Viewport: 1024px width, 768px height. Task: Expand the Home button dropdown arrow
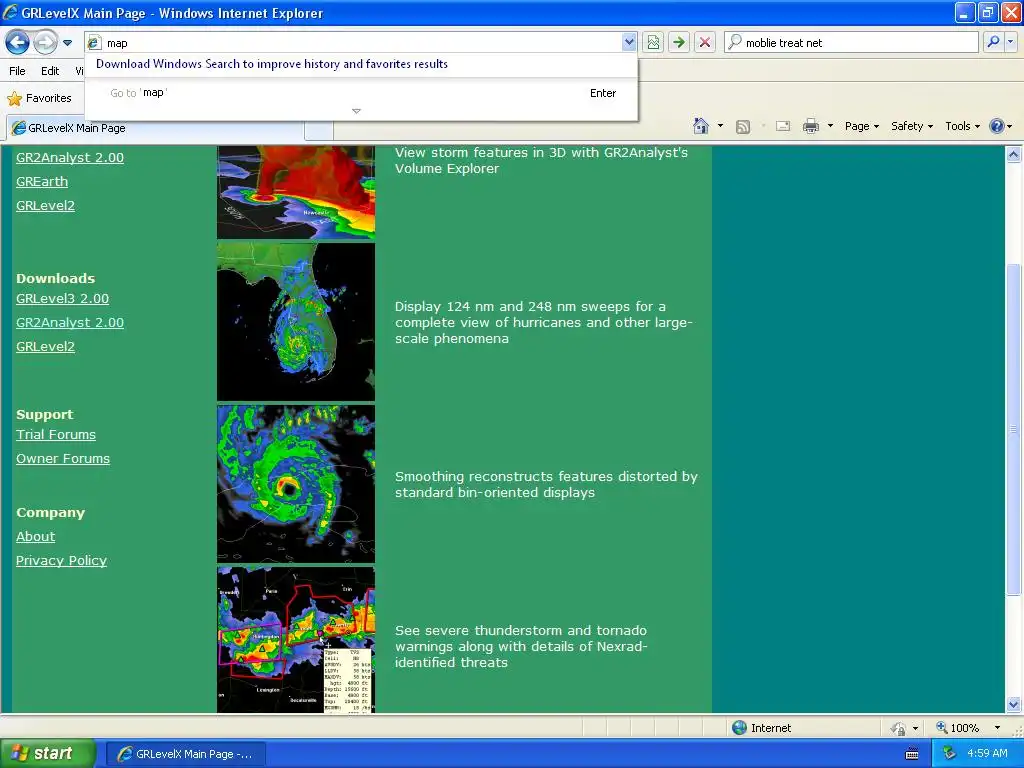click(x=720, y=126)
